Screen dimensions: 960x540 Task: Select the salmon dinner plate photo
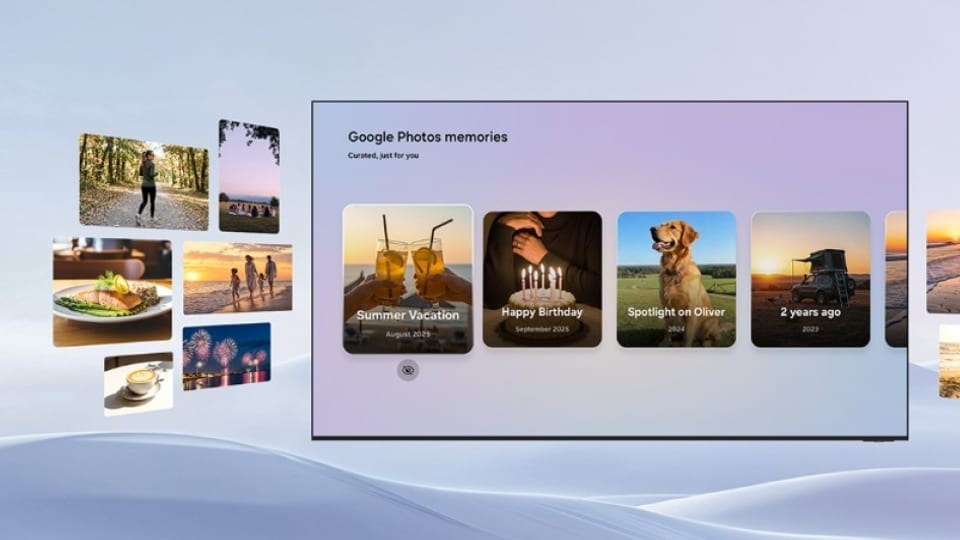click(x=112, y=292)
